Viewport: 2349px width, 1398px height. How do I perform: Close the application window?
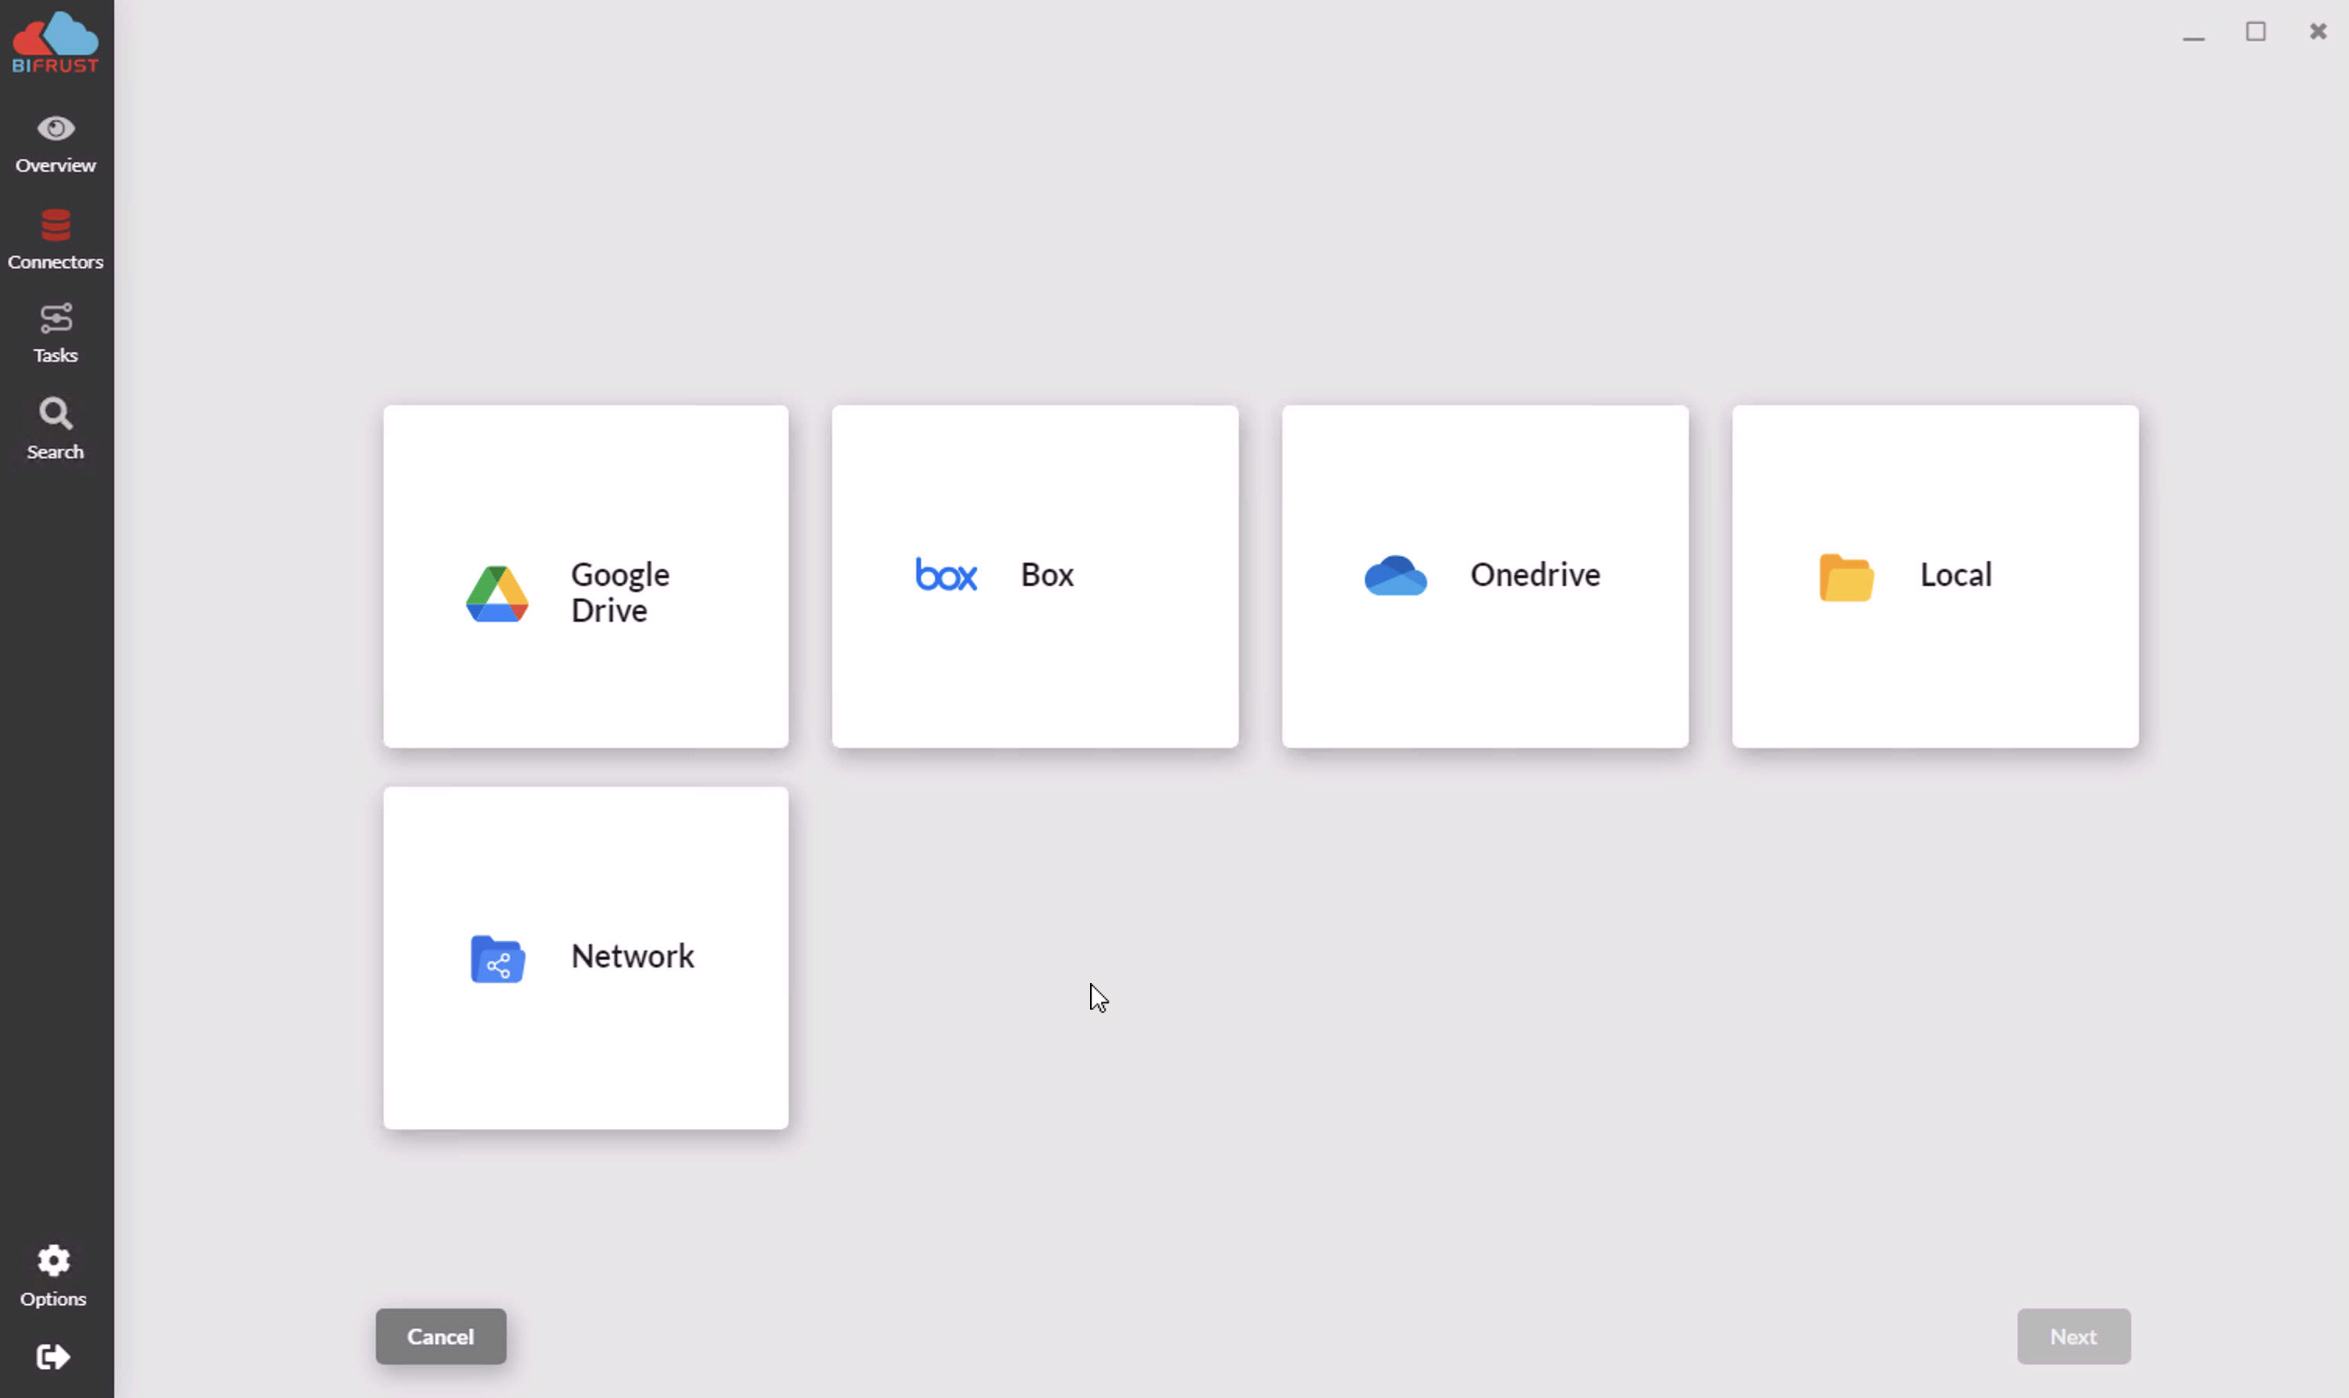pyautogui.click(x=2318, y=32)
